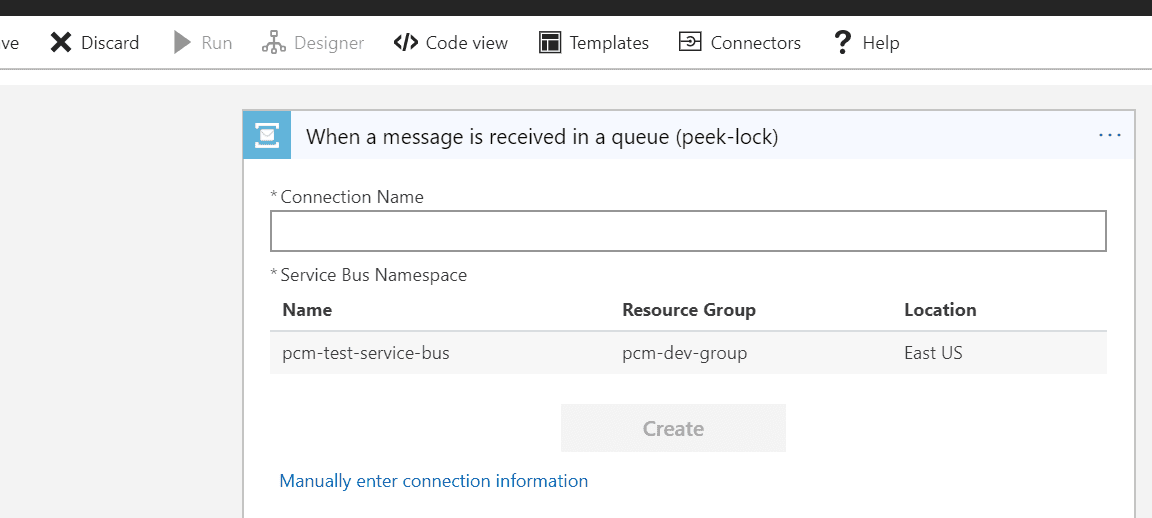
Task: Click the Connection Name field label
Action: (x=352, y=197)
